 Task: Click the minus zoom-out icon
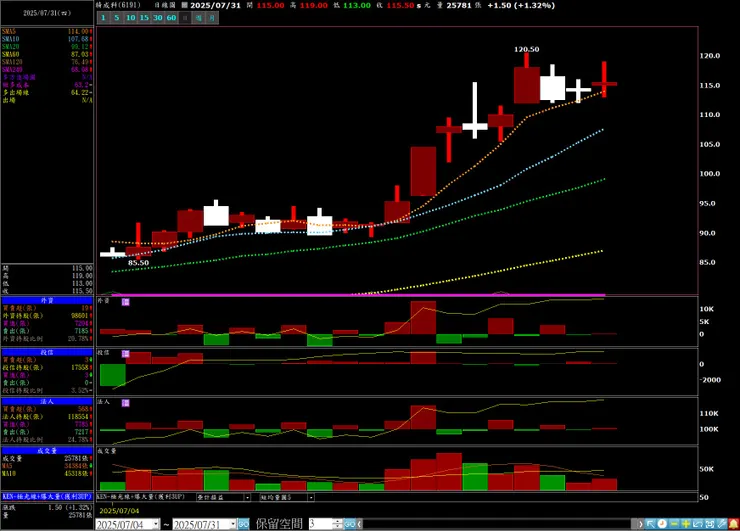click(674, 524)
